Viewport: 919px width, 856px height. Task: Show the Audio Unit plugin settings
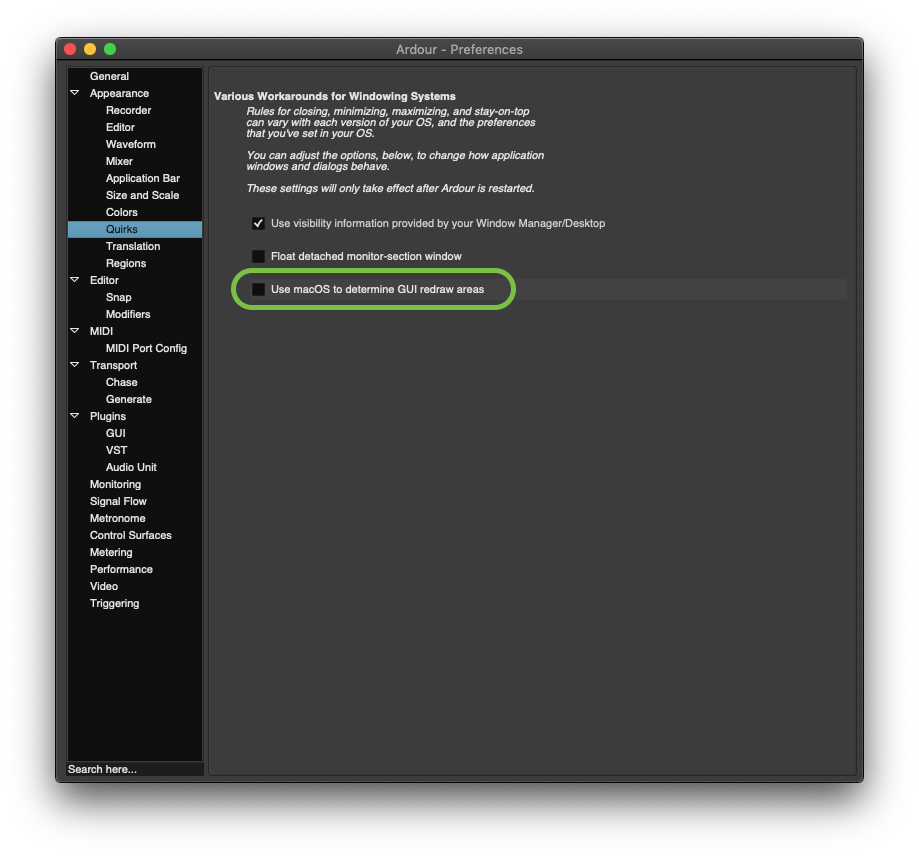(x=131, y=467)
